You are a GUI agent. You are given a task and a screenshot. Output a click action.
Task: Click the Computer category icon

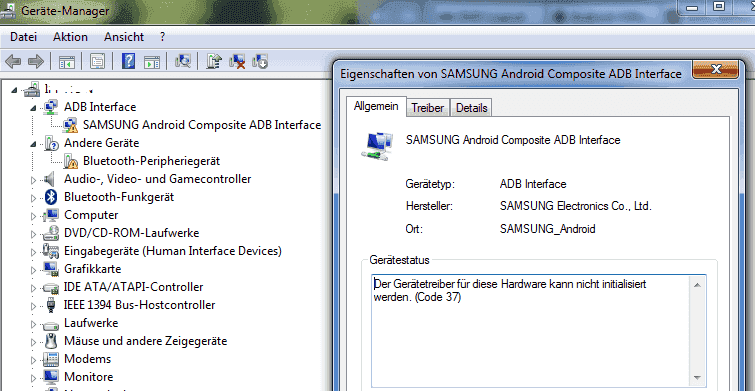[51, 215]
